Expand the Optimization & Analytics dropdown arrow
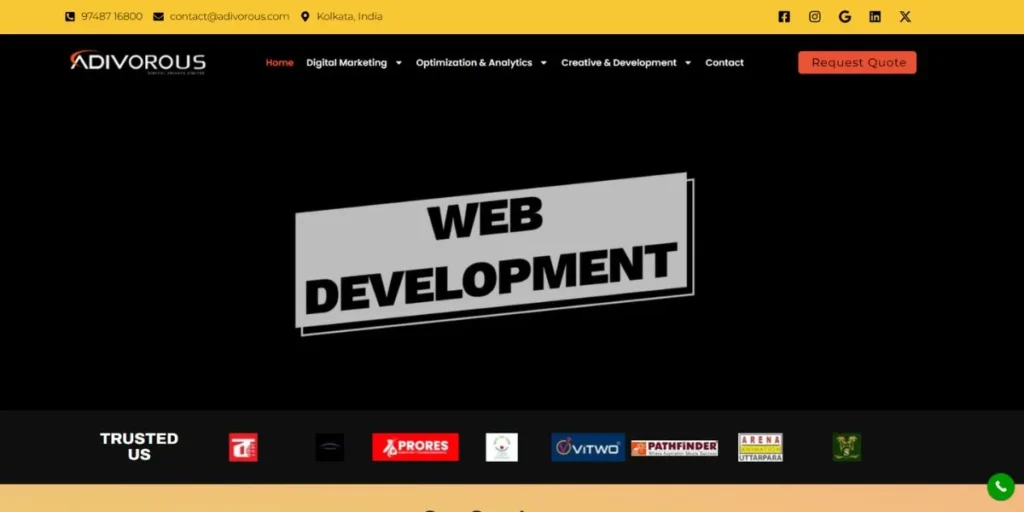The height and width of the screenshot is (512, 1024). tap(543, 63)
